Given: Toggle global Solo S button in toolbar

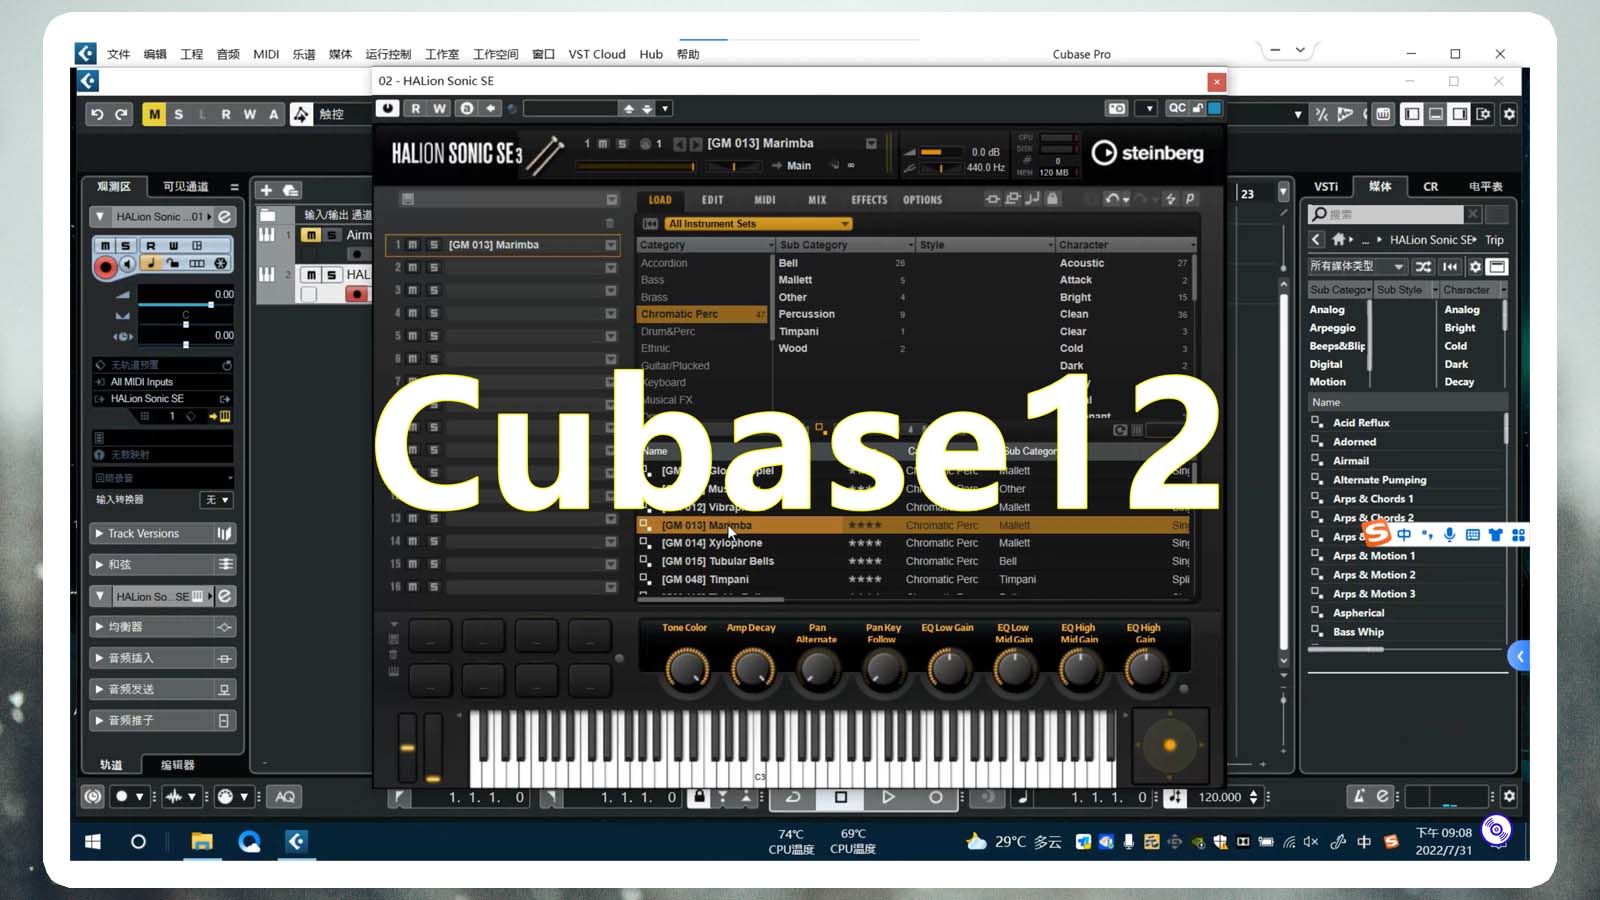Looking at the screenshot, I should point(179,114).
